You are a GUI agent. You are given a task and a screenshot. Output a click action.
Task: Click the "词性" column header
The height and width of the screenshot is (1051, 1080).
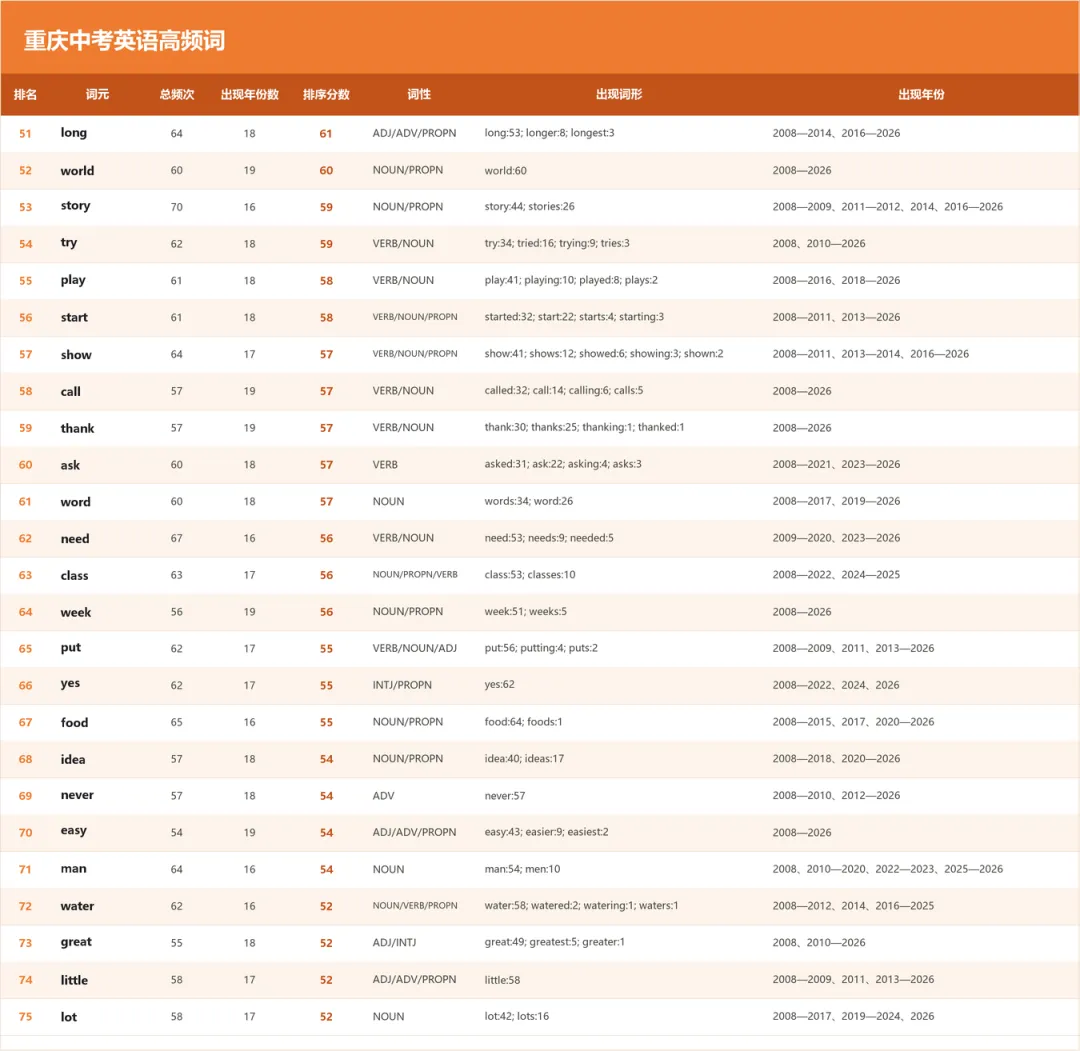(x=419, y=94)
